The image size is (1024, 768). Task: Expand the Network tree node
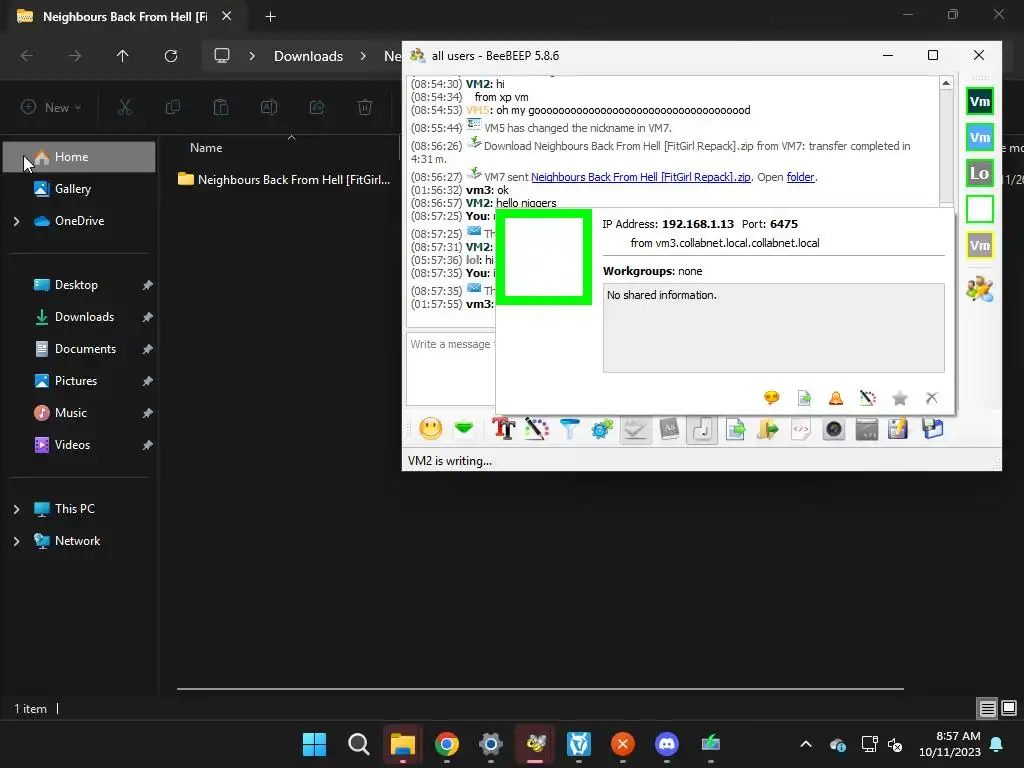point(16,541)
